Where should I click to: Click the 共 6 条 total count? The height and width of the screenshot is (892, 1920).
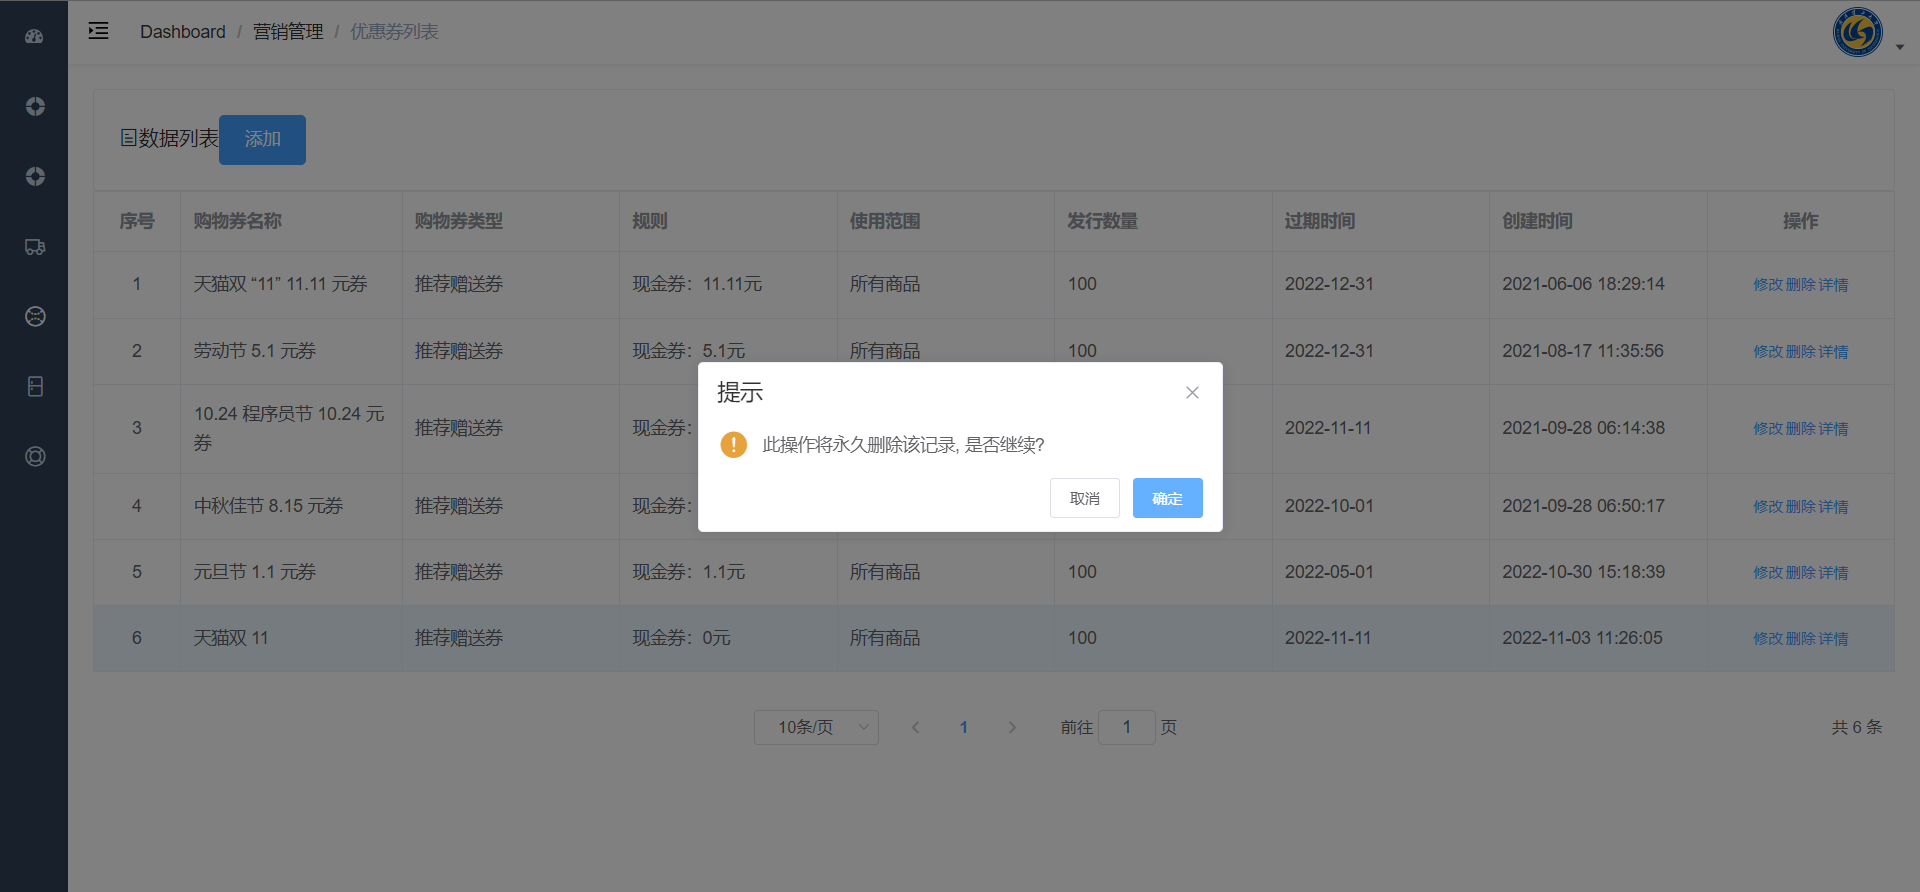pyautogui.click(x=1857, y=727)
